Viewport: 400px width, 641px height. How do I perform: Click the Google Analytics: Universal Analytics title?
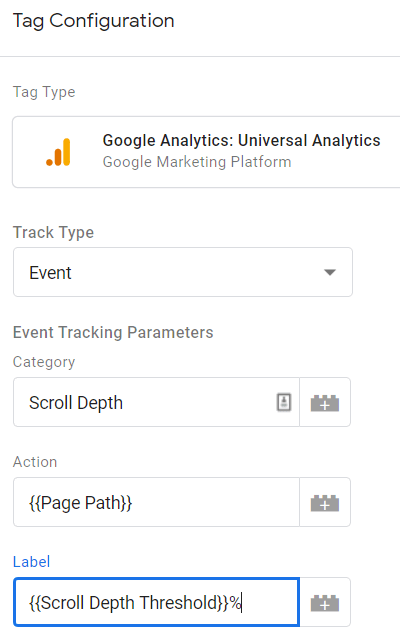241,140
